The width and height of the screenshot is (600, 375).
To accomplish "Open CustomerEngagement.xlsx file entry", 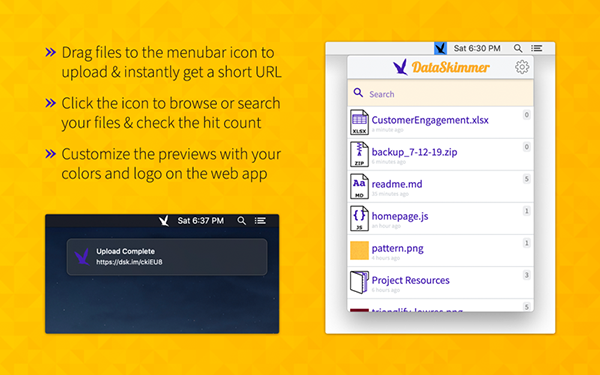I will (440, 122).
